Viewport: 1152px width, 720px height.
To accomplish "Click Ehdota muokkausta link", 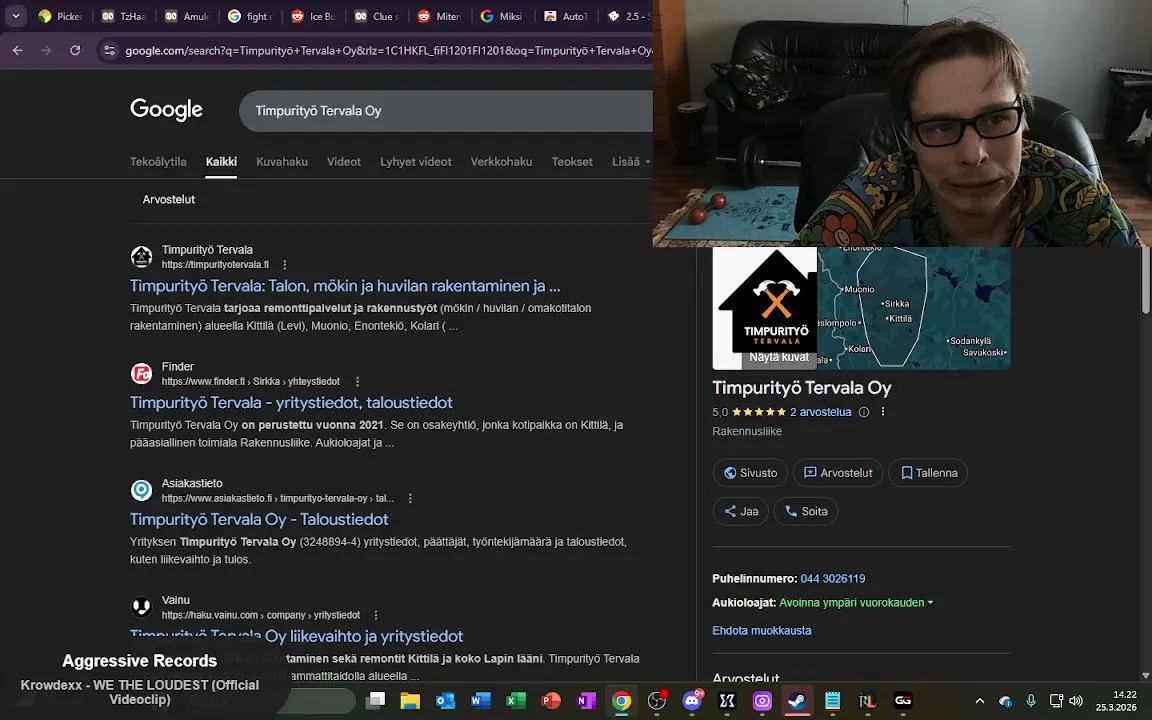I will pos(762,630).
